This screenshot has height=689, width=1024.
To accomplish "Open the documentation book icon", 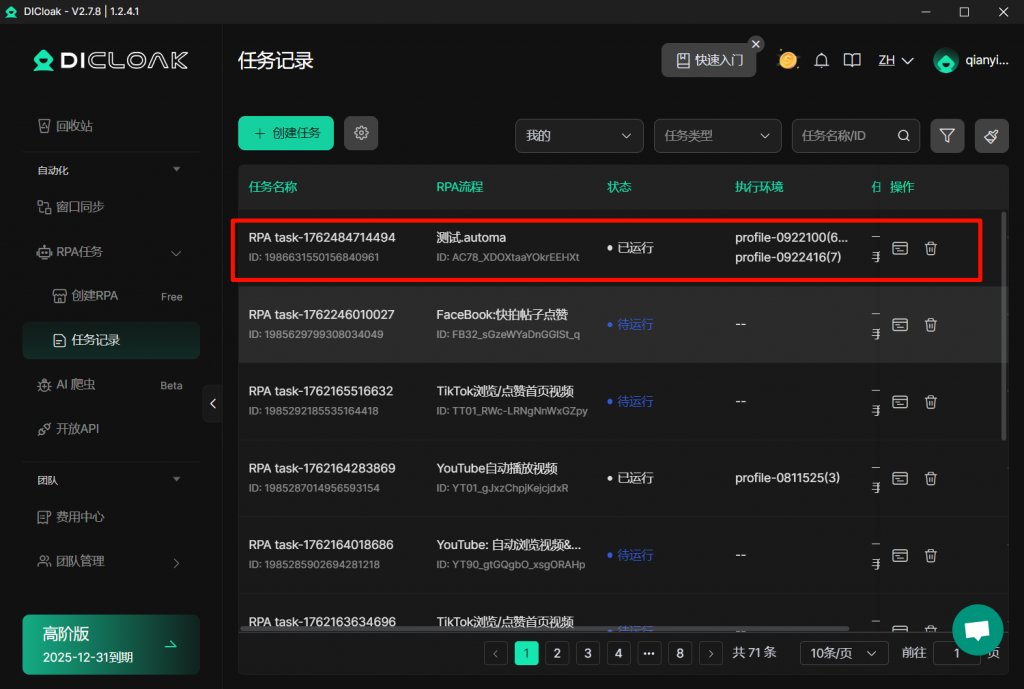I will click(x=851, y=60).
